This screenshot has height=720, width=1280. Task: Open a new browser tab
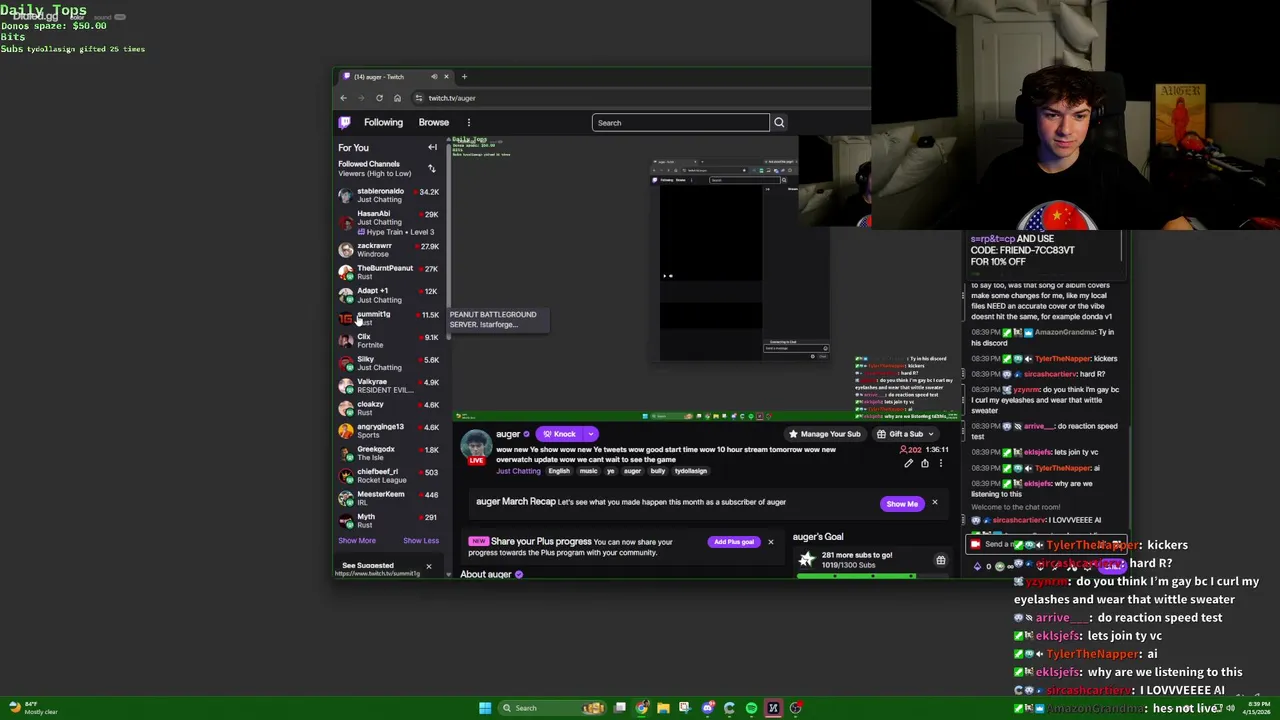pos(464,77)
